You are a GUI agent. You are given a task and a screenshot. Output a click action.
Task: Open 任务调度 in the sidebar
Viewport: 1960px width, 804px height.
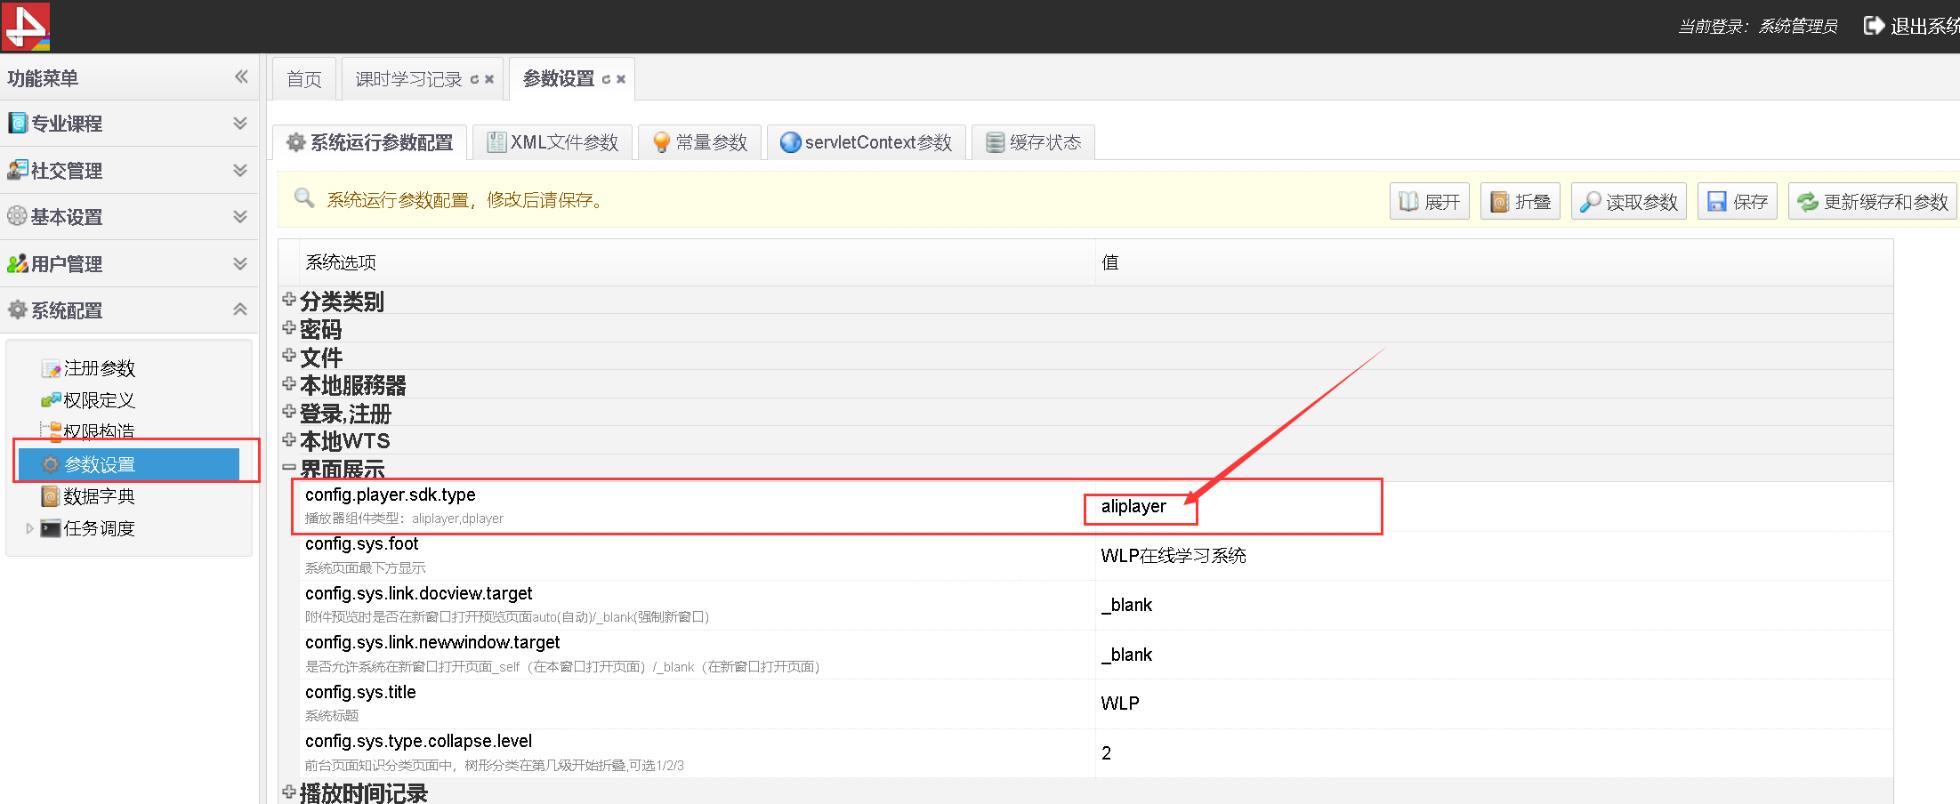tap(99, 528)
